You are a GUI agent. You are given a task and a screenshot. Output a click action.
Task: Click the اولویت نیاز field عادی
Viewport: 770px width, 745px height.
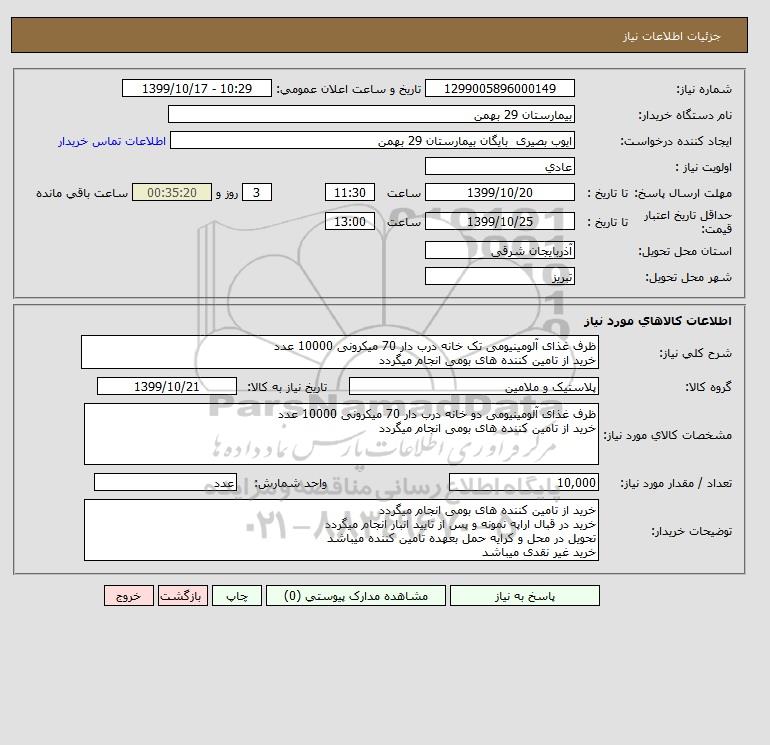coord(499,166)
